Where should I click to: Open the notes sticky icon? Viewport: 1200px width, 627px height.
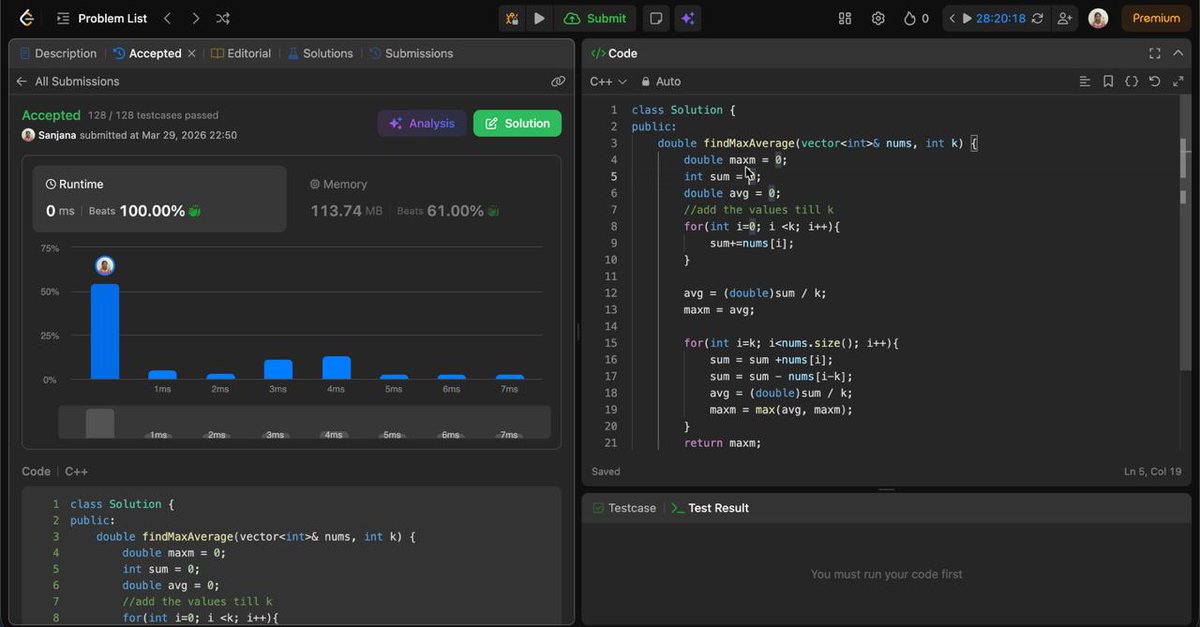point(655,18)
